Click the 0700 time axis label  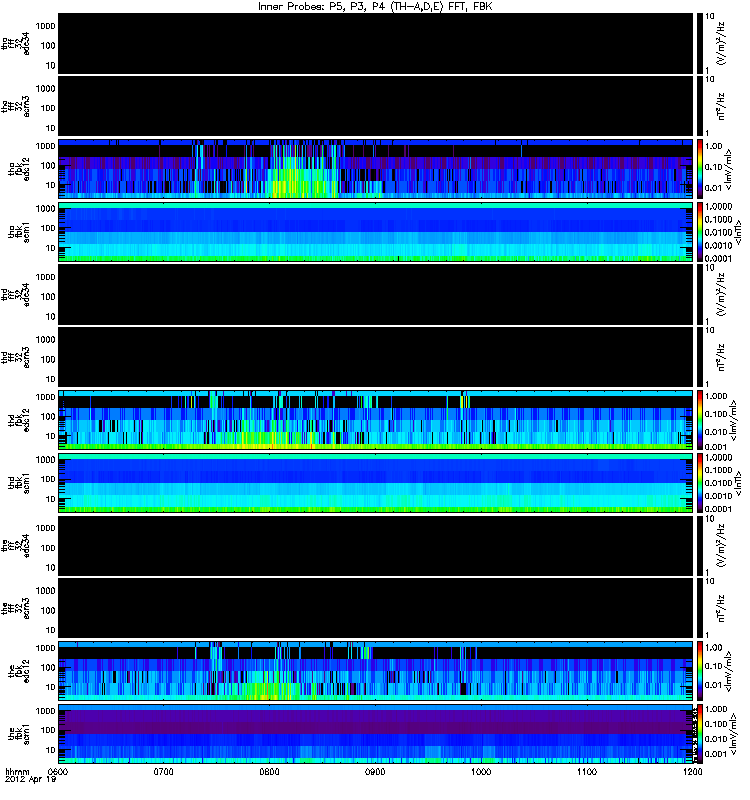point(163,771)
